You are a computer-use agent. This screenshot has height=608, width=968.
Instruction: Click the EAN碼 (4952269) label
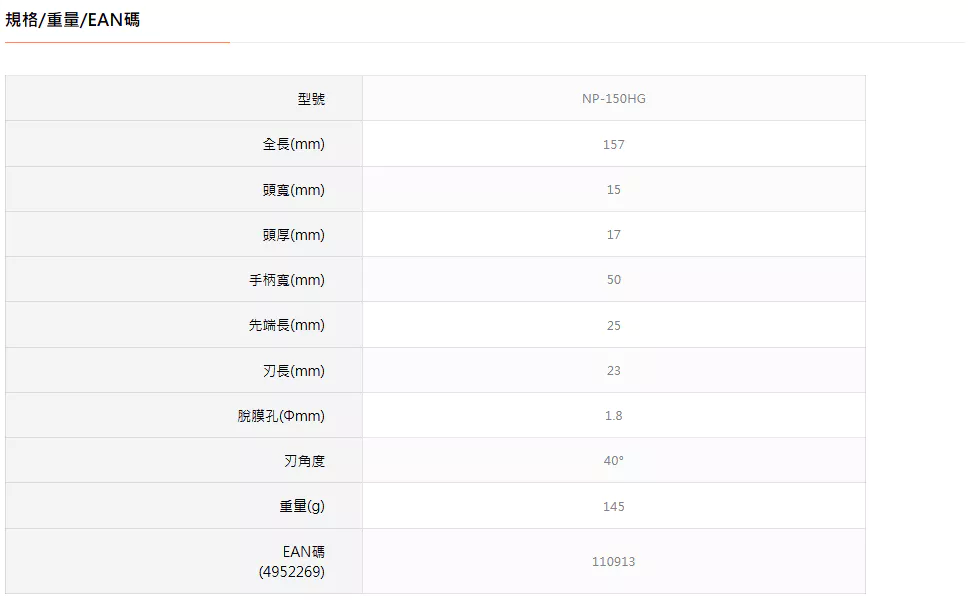(x=292, y=561)
